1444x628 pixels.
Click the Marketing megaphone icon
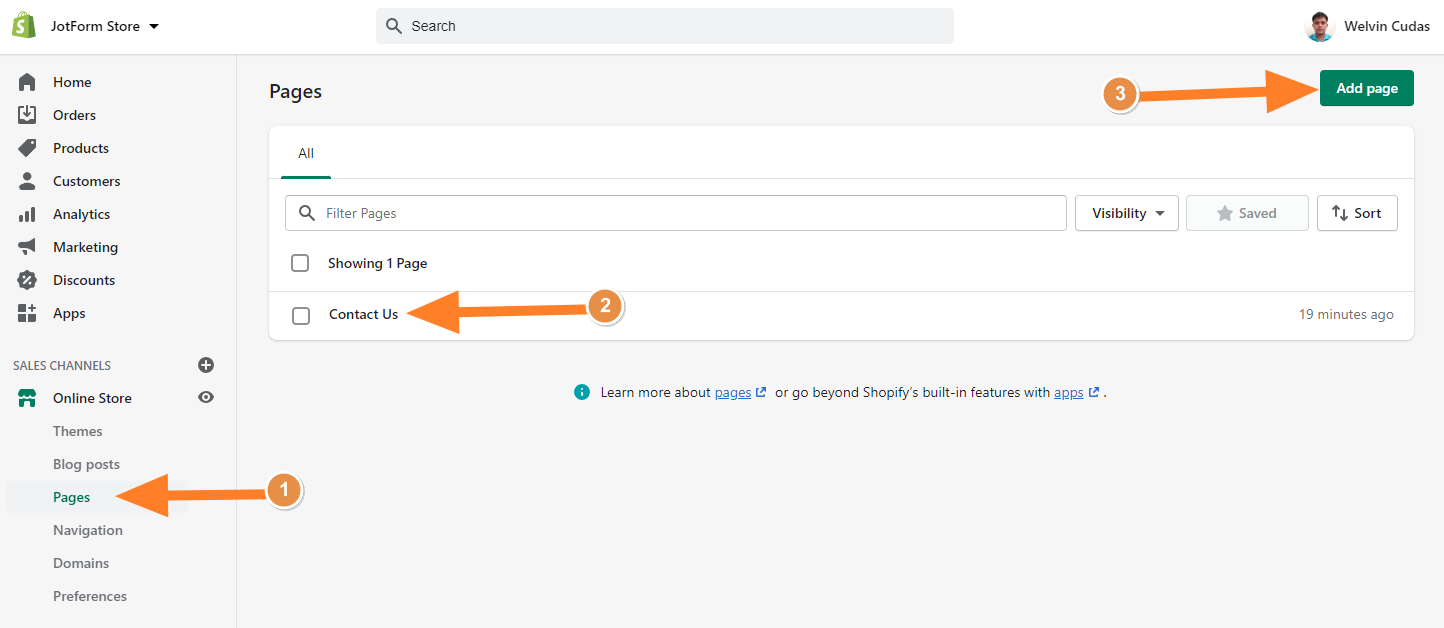(27, 247)
